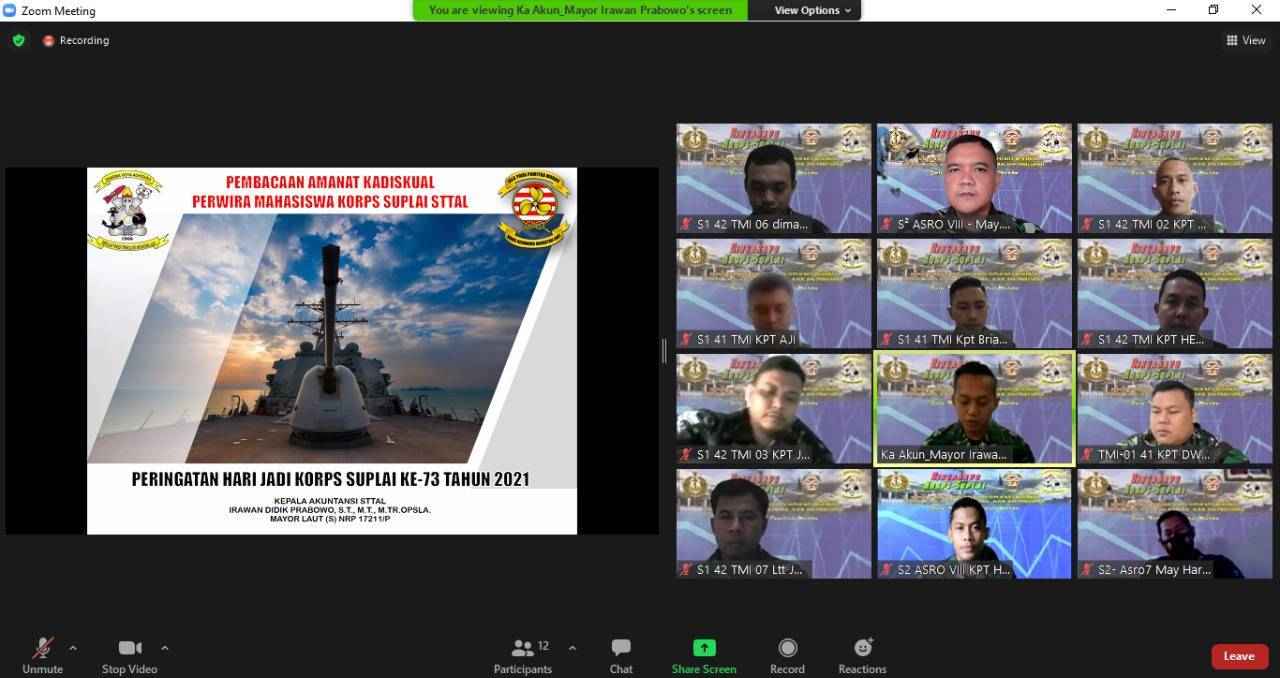Stop Video camera toggle
1280x678 pixels.
tap(129, 648)
